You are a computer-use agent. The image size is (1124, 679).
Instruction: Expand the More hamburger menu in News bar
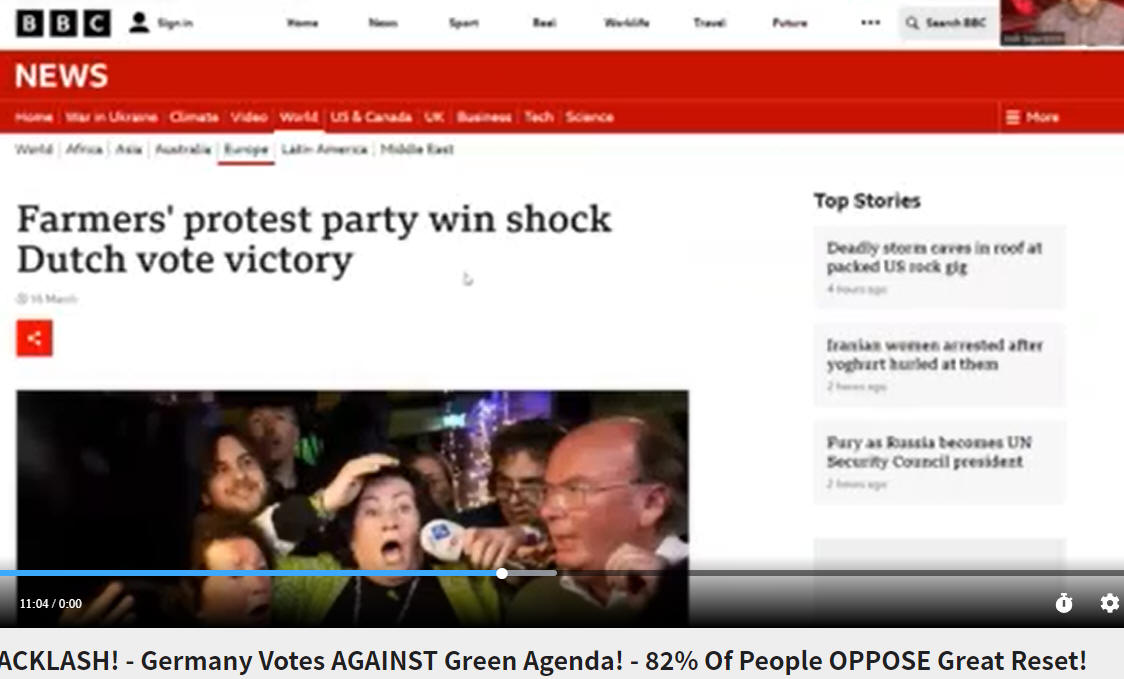click(1032, 117)
